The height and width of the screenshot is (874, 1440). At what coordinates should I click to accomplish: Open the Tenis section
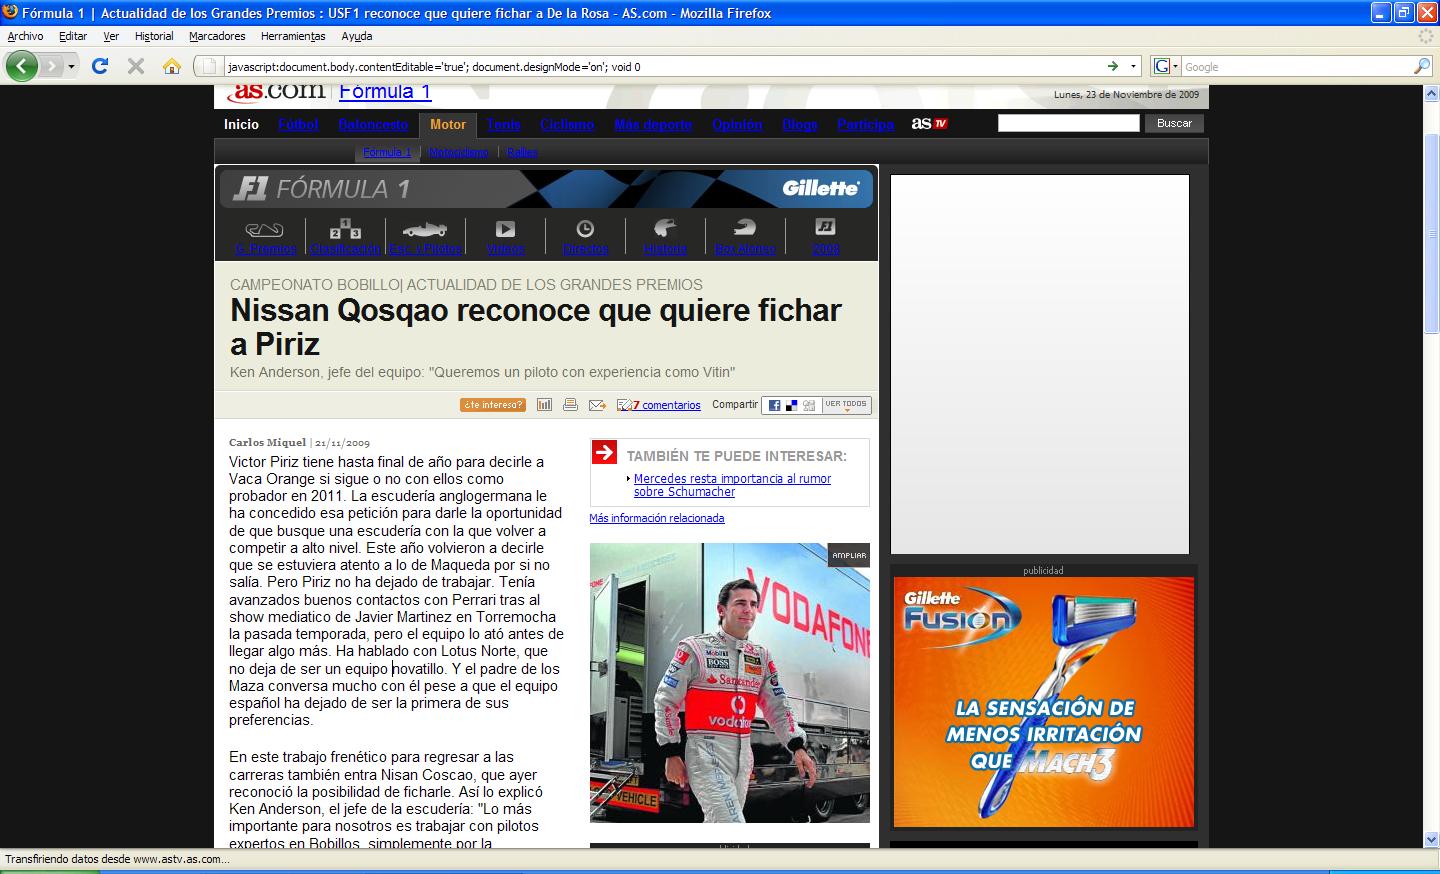point(504,124)
